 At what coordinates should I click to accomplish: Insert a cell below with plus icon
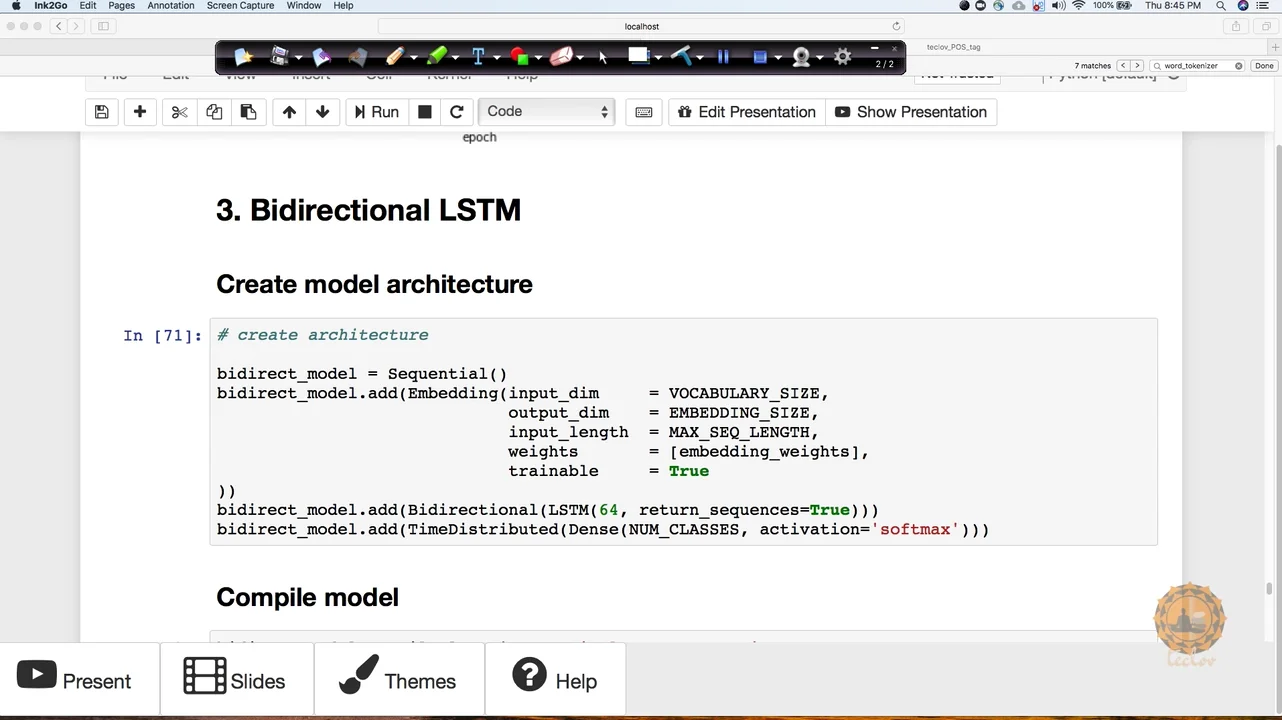140,112
